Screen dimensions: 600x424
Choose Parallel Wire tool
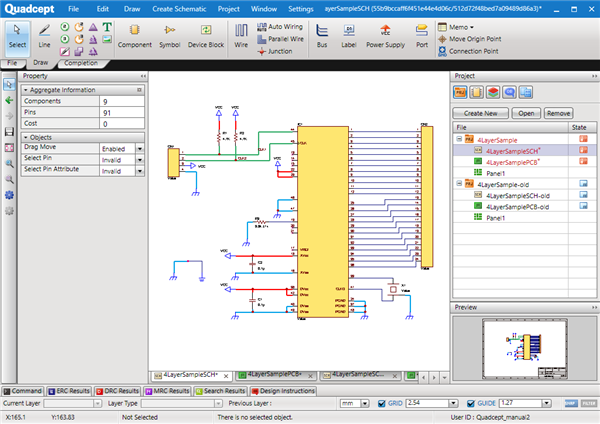(x=280, y=39)
